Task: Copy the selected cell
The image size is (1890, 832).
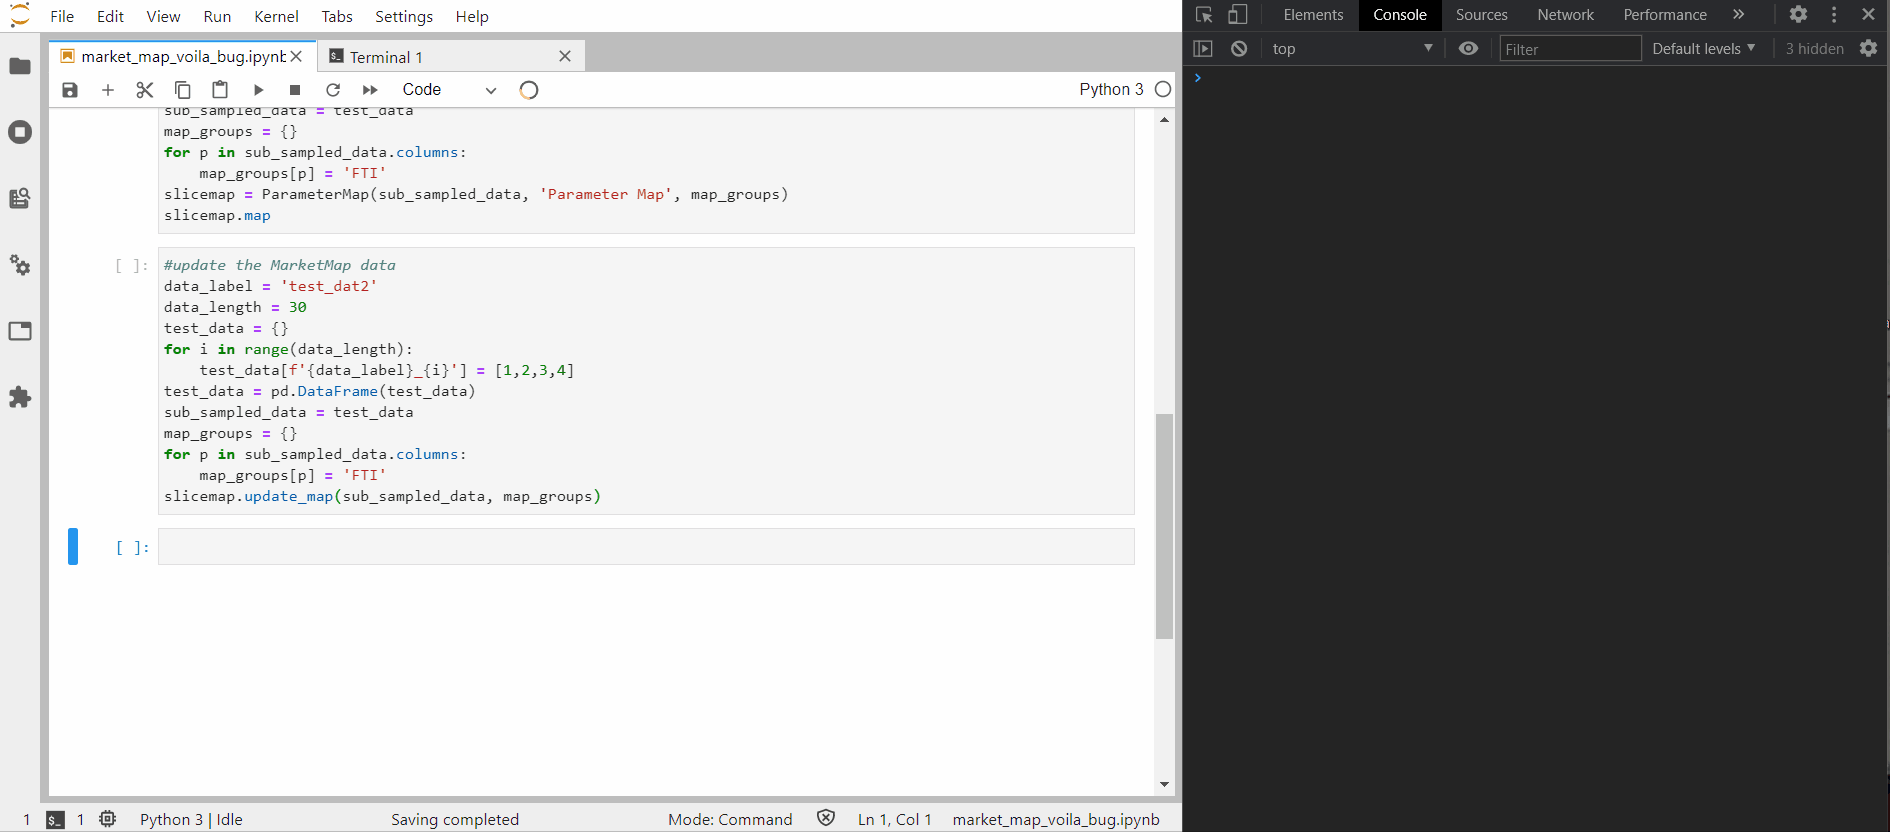Action: (182, 90)
